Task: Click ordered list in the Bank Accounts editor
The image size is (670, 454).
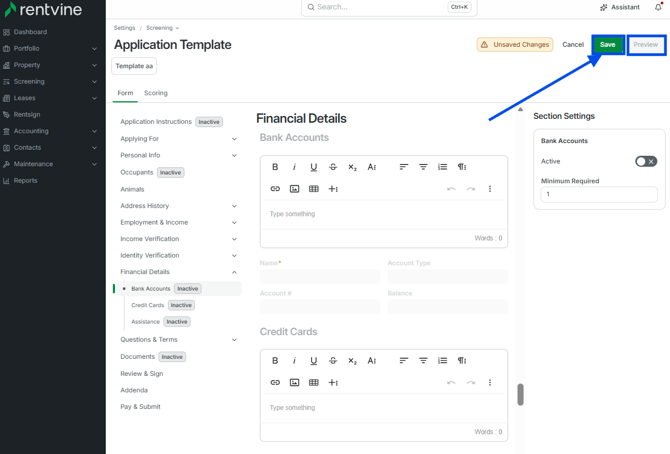Action: click(443, 167)
